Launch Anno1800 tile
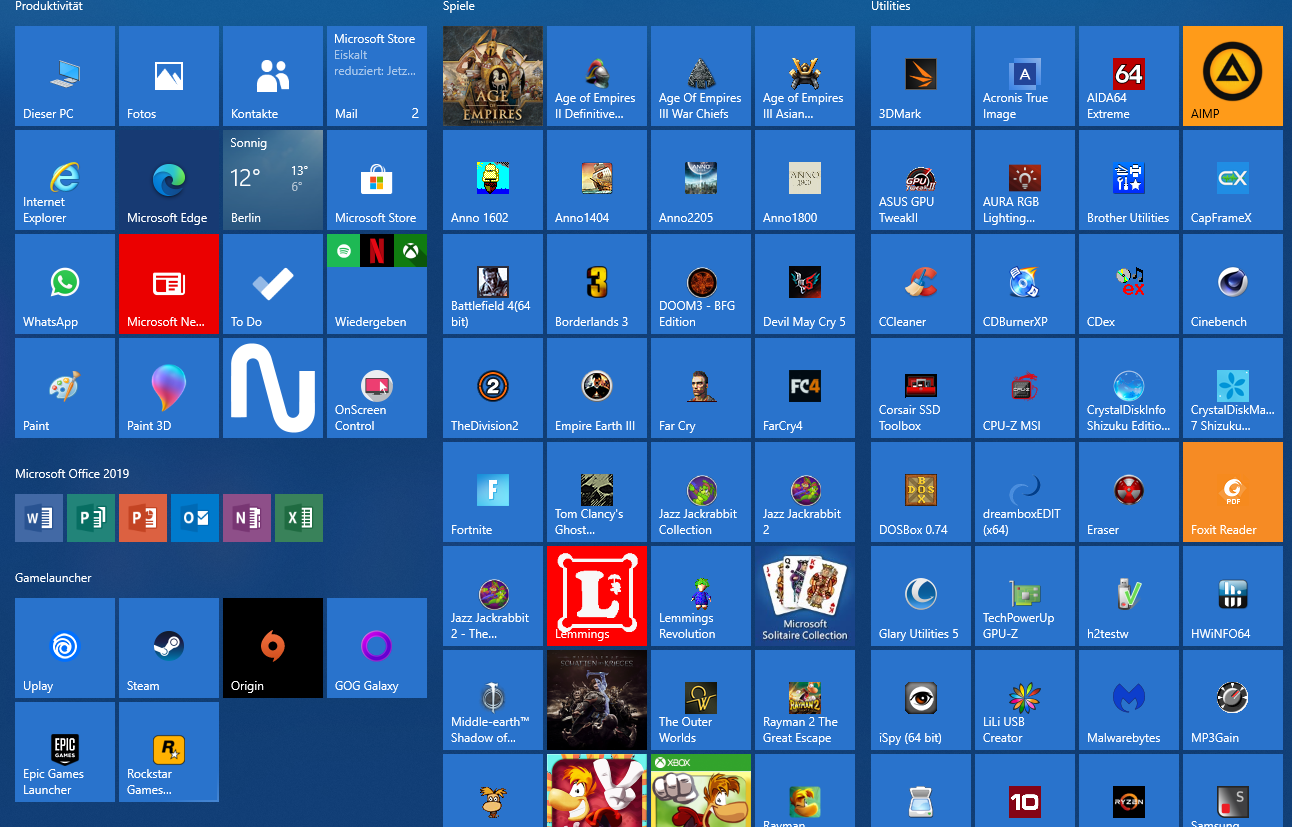The image size is (1292, 827). (805, 180)
